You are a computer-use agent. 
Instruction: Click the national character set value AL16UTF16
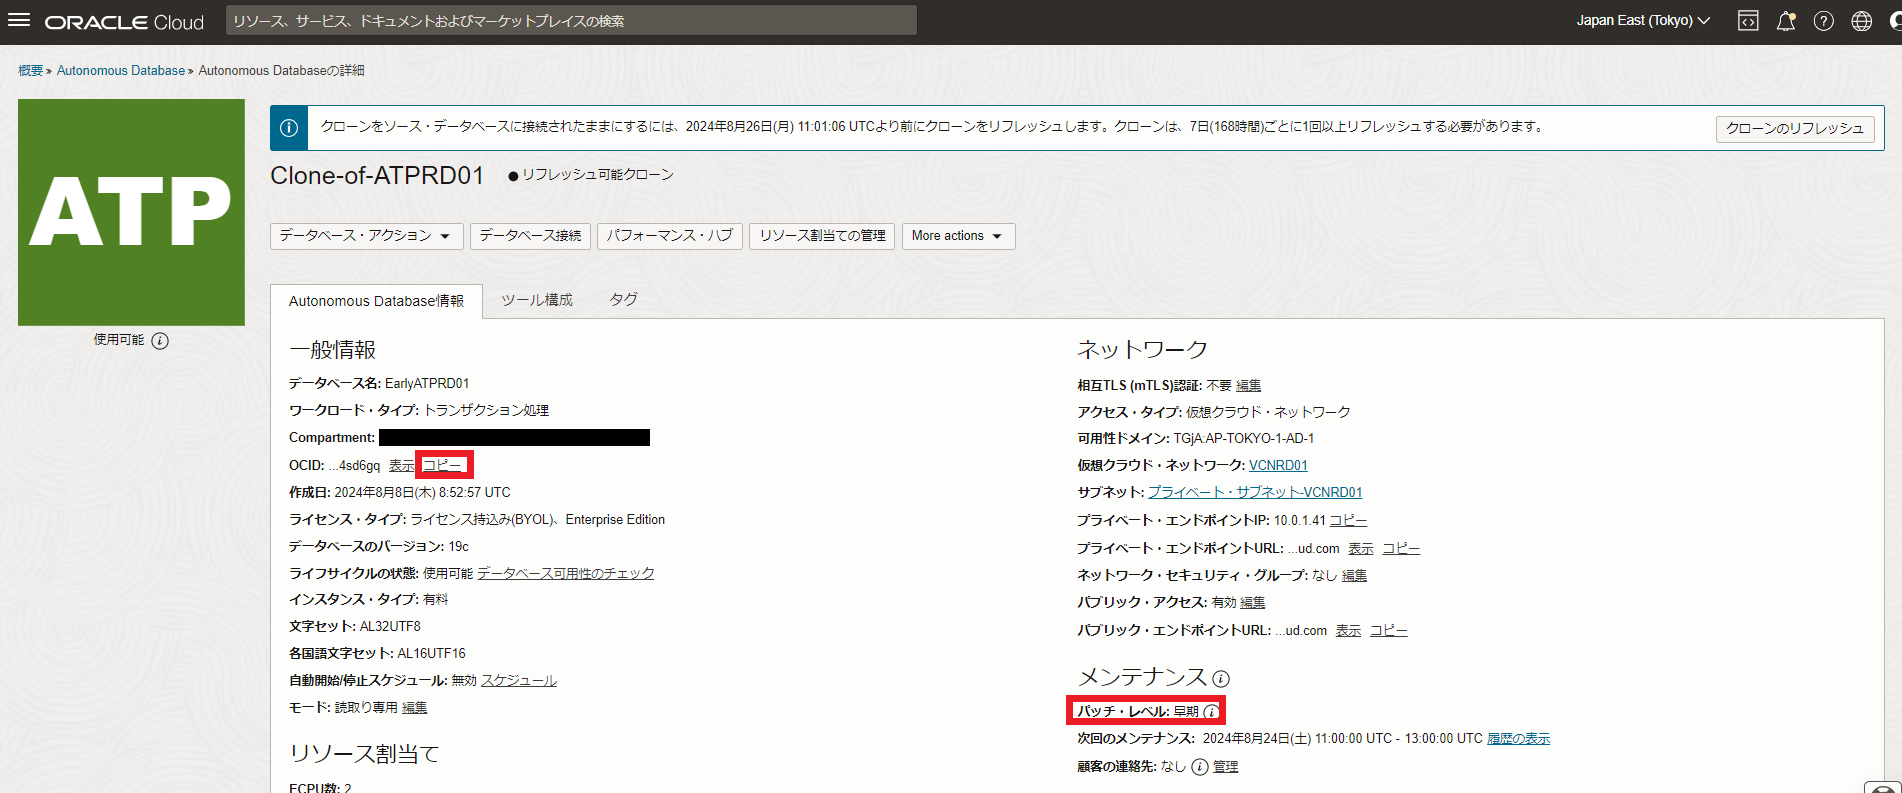(x=431, y=654)
